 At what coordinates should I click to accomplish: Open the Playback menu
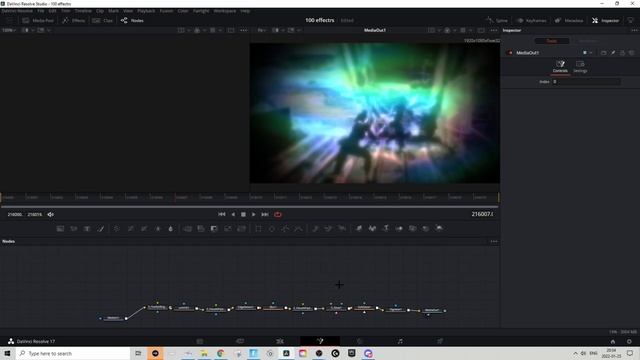pos(146,11)
